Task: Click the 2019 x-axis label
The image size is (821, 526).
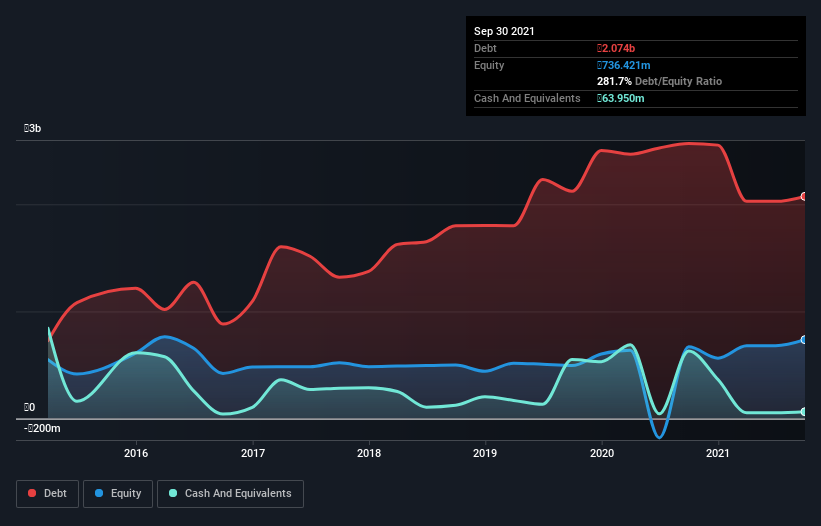Action: point(485,453)
